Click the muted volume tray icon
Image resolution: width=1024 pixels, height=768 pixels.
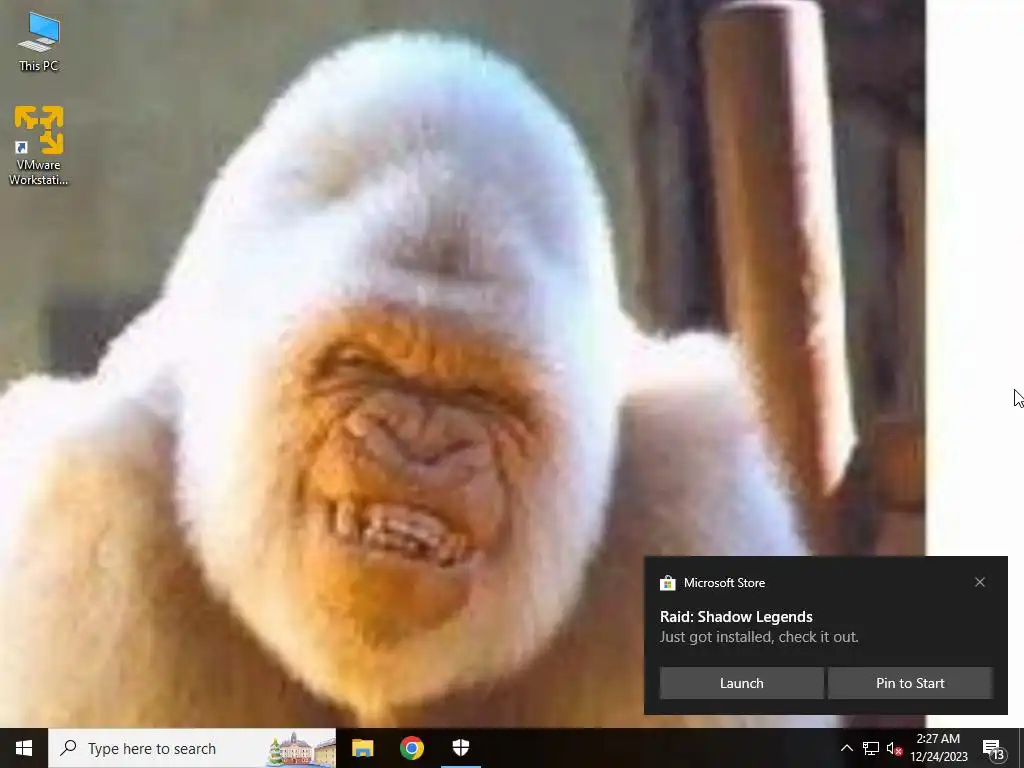click(894, 748)
